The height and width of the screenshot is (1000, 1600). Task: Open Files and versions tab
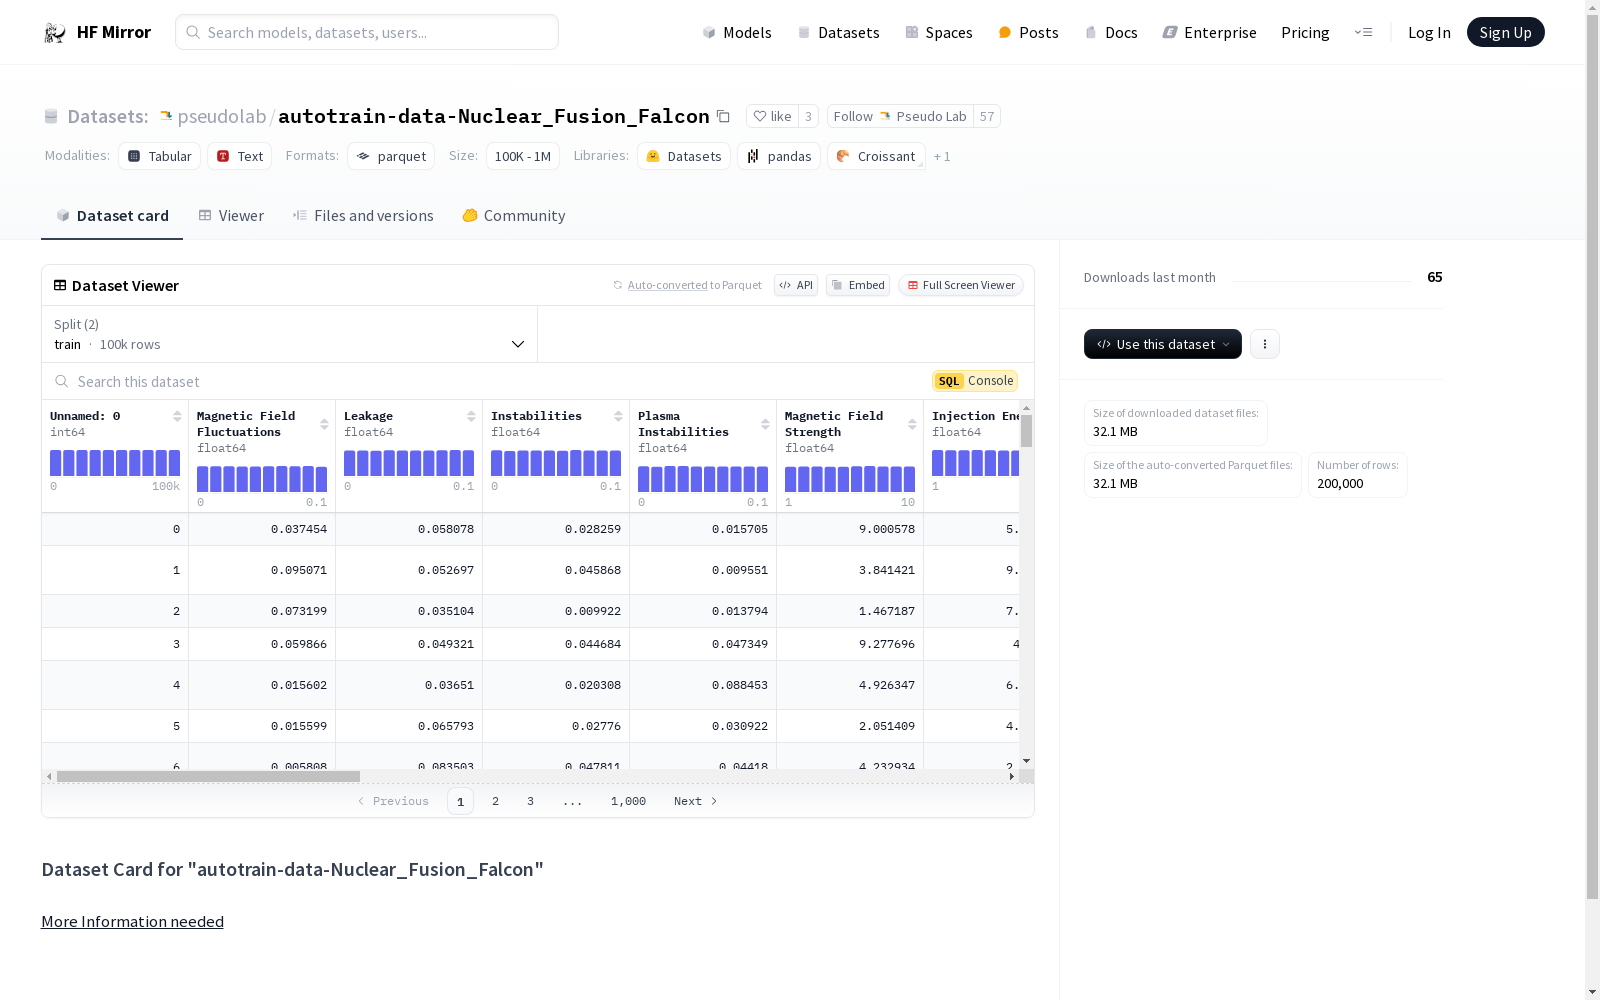tap(363, 216)
